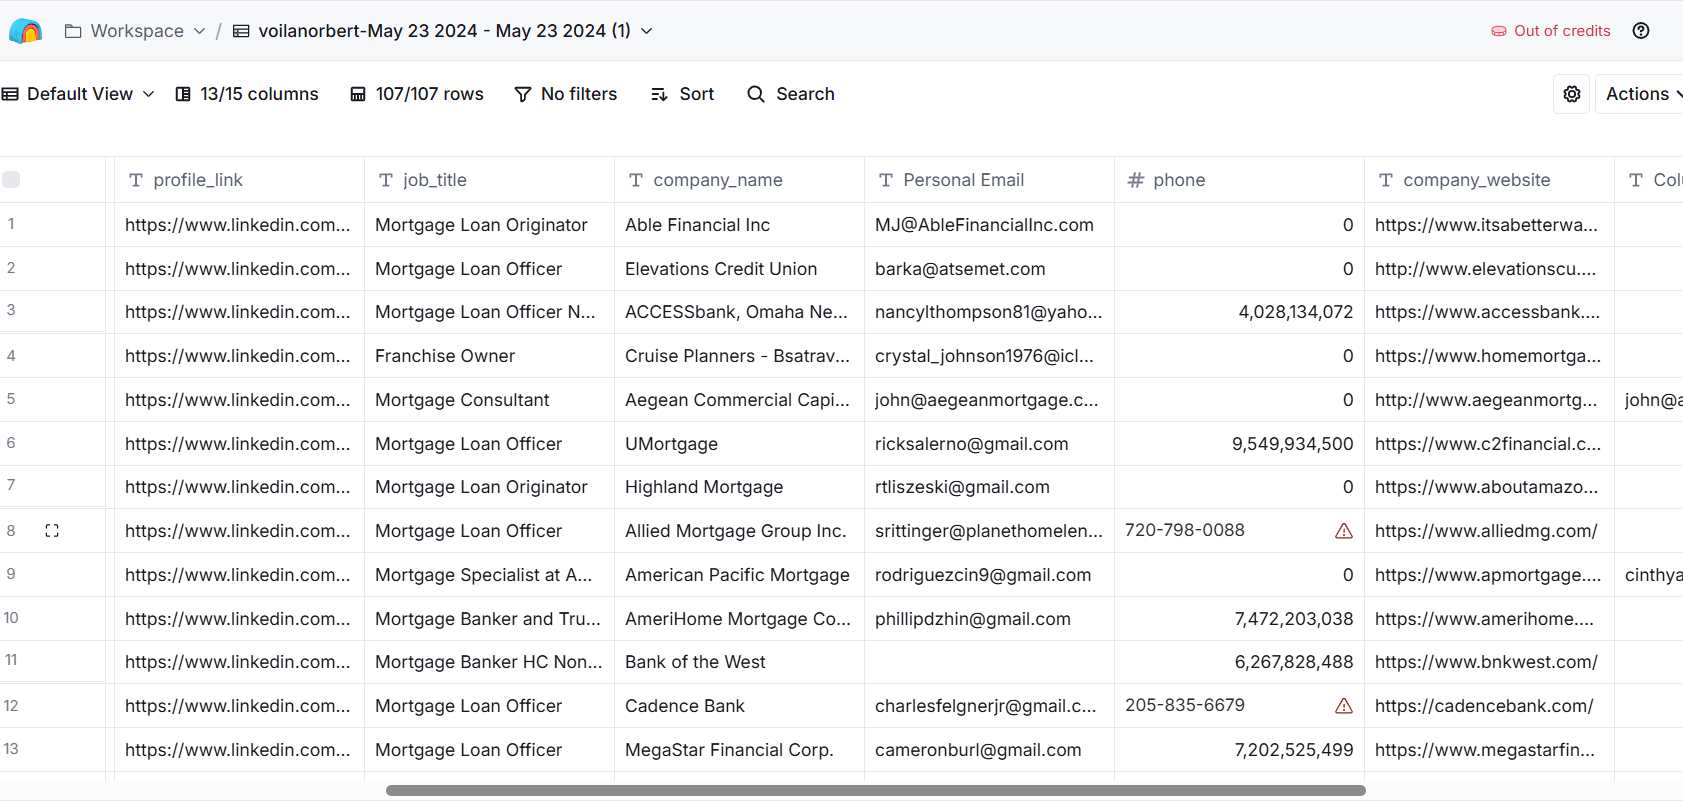Click the company_name column header
The image size is (1683, 809).
(739, 180)
